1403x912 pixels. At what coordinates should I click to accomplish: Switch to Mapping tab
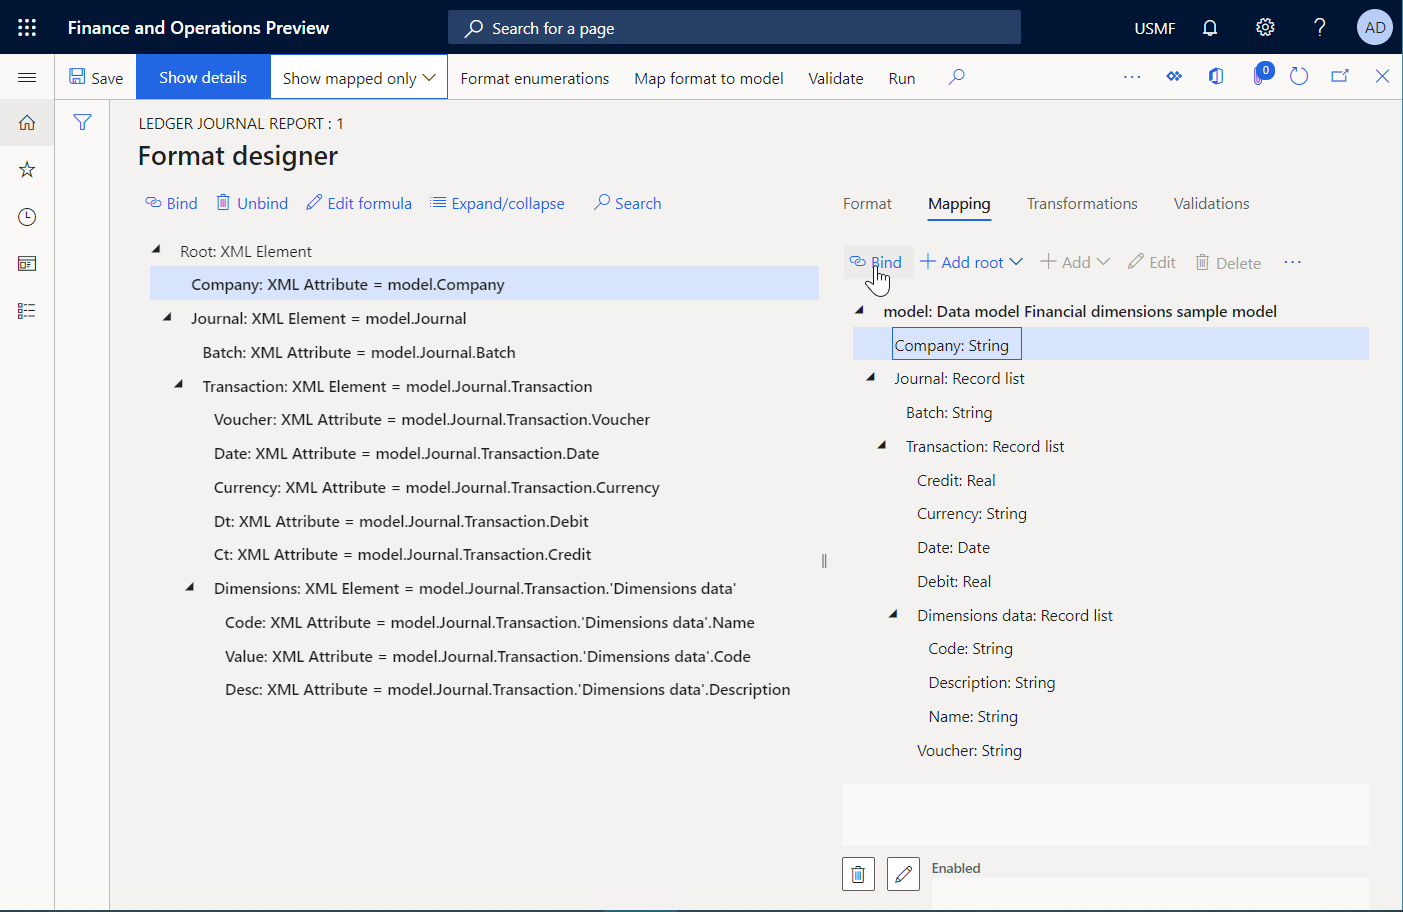click(x=959, y=204)
